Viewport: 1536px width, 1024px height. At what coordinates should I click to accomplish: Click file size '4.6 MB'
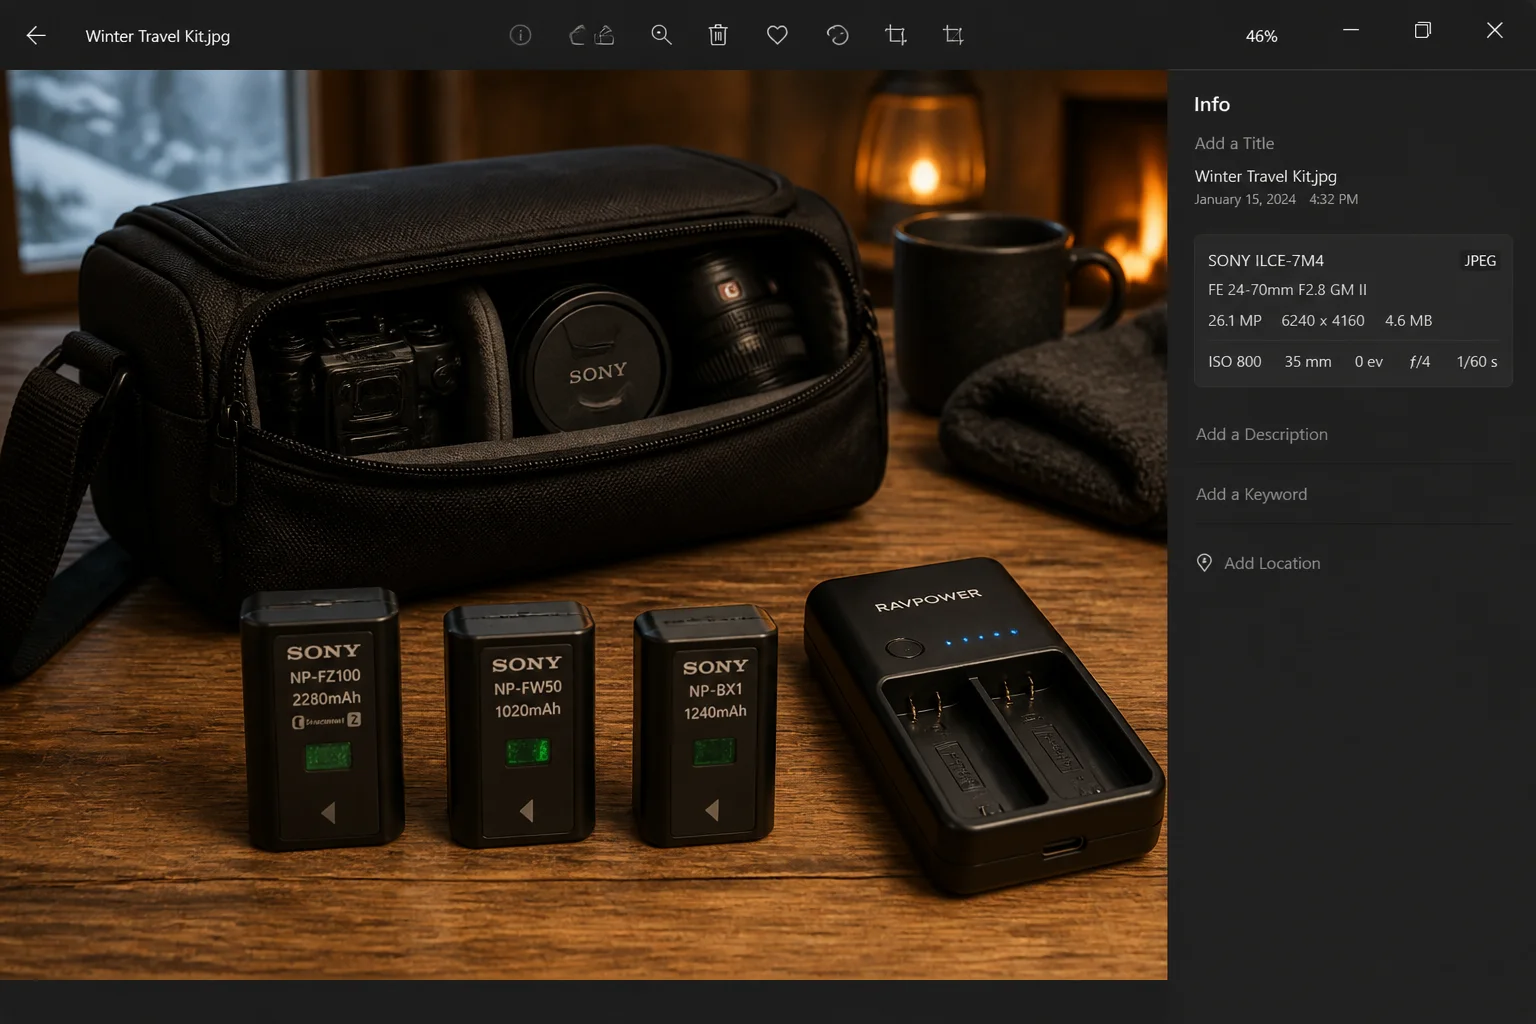coord(1408,320)
